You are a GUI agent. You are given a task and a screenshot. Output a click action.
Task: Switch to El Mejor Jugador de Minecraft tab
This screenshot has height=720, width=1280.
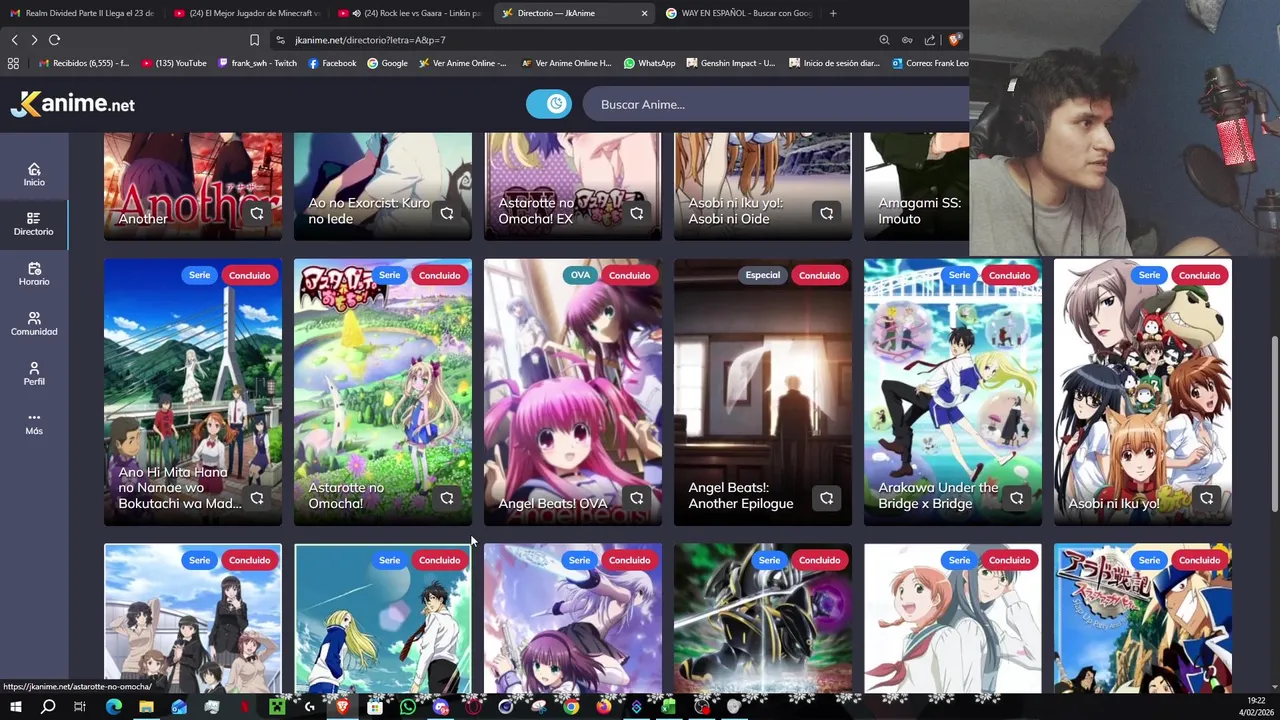tap(246, 13)
